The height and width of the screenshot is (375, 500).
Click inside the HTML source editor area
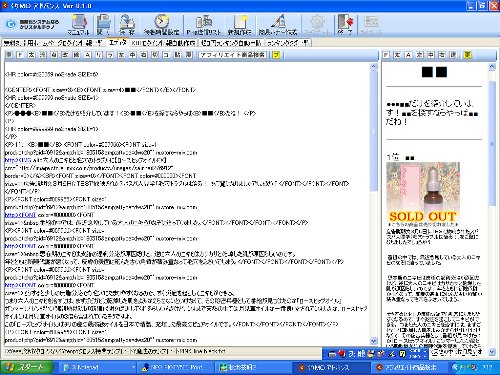(187, 203)
